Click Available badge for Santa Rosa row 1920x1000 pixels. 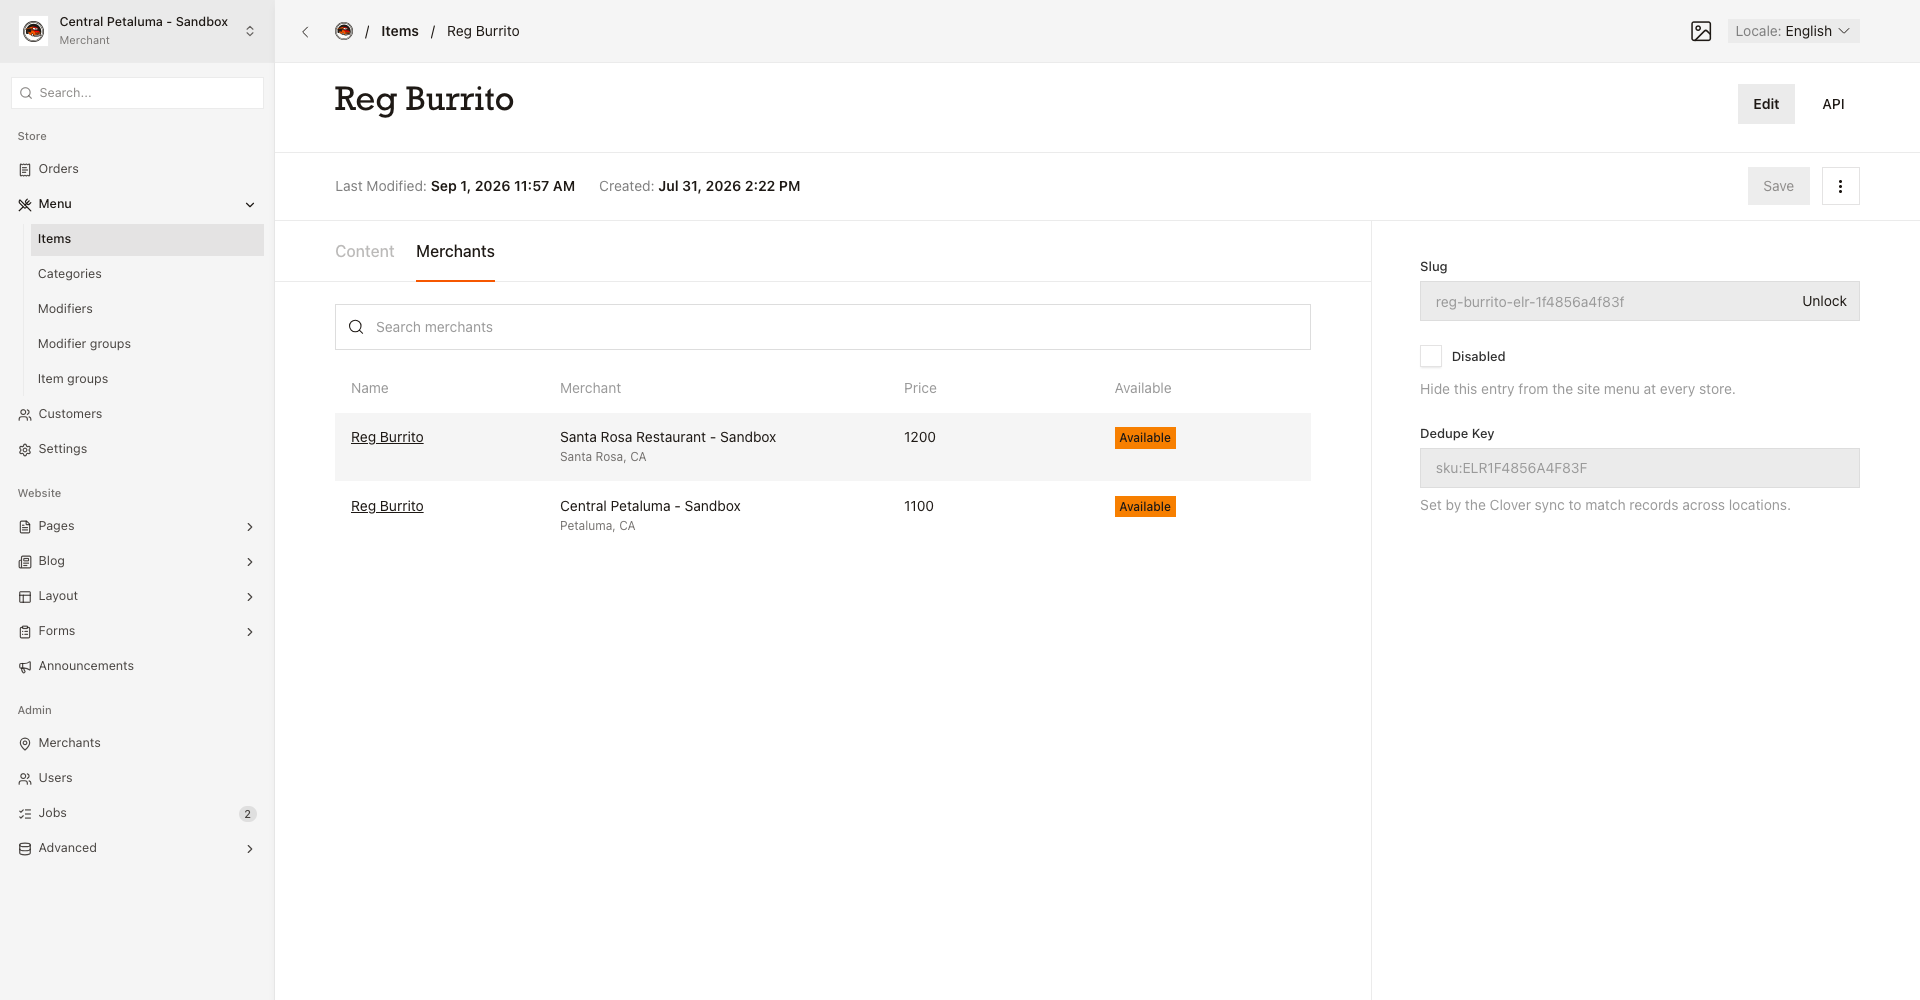[1145, 438]
